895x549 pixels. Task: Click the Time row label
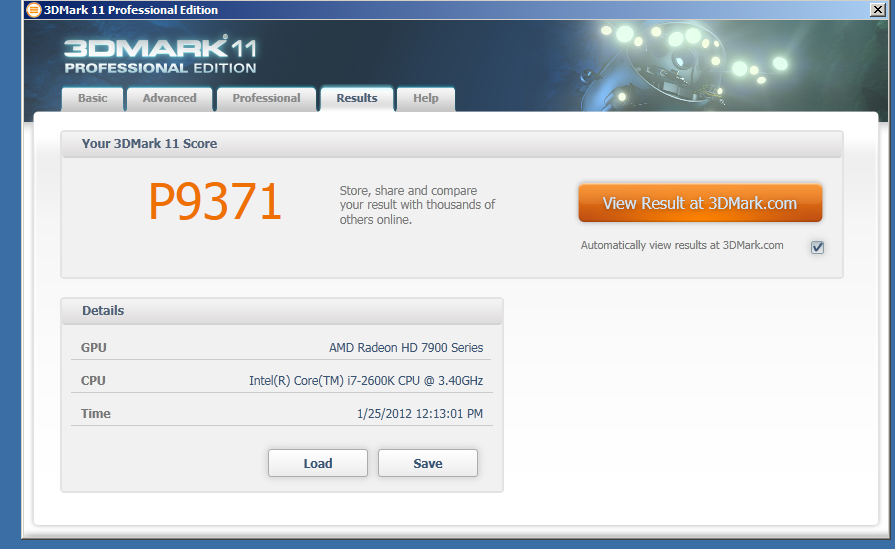point(95,414)
